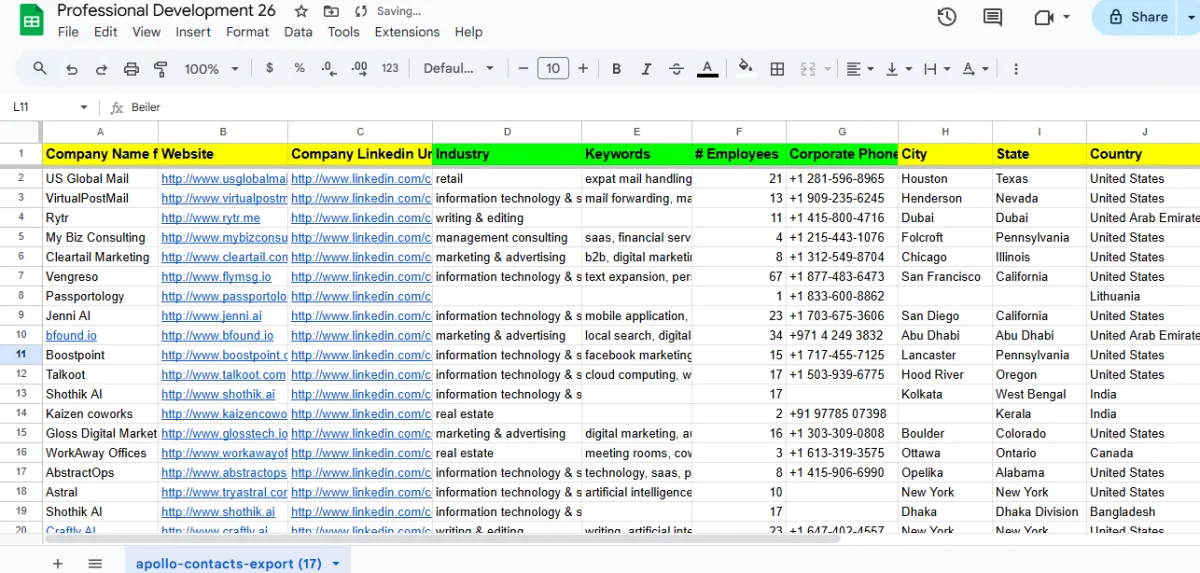Select the paint format roller

pos(161,69)
